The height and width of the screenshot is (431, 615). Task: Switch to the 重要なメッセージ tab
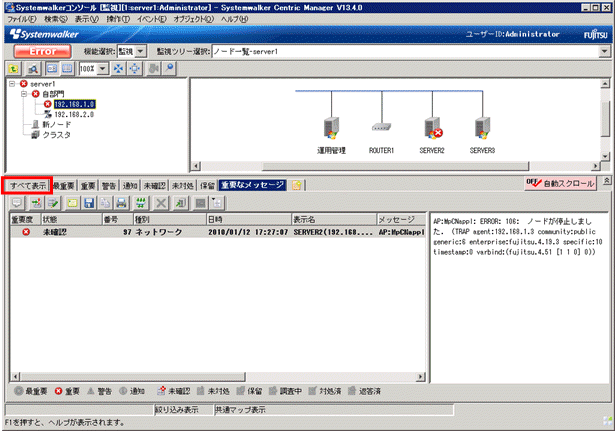253,185
